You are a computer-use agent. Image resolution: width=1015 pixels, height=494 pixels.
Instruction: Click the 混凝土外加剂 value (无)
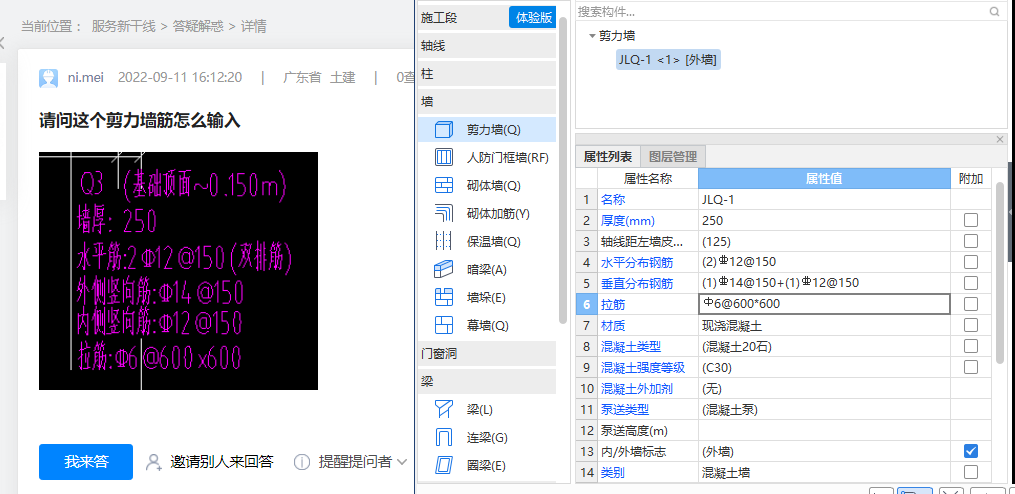(x=824, y=388)
